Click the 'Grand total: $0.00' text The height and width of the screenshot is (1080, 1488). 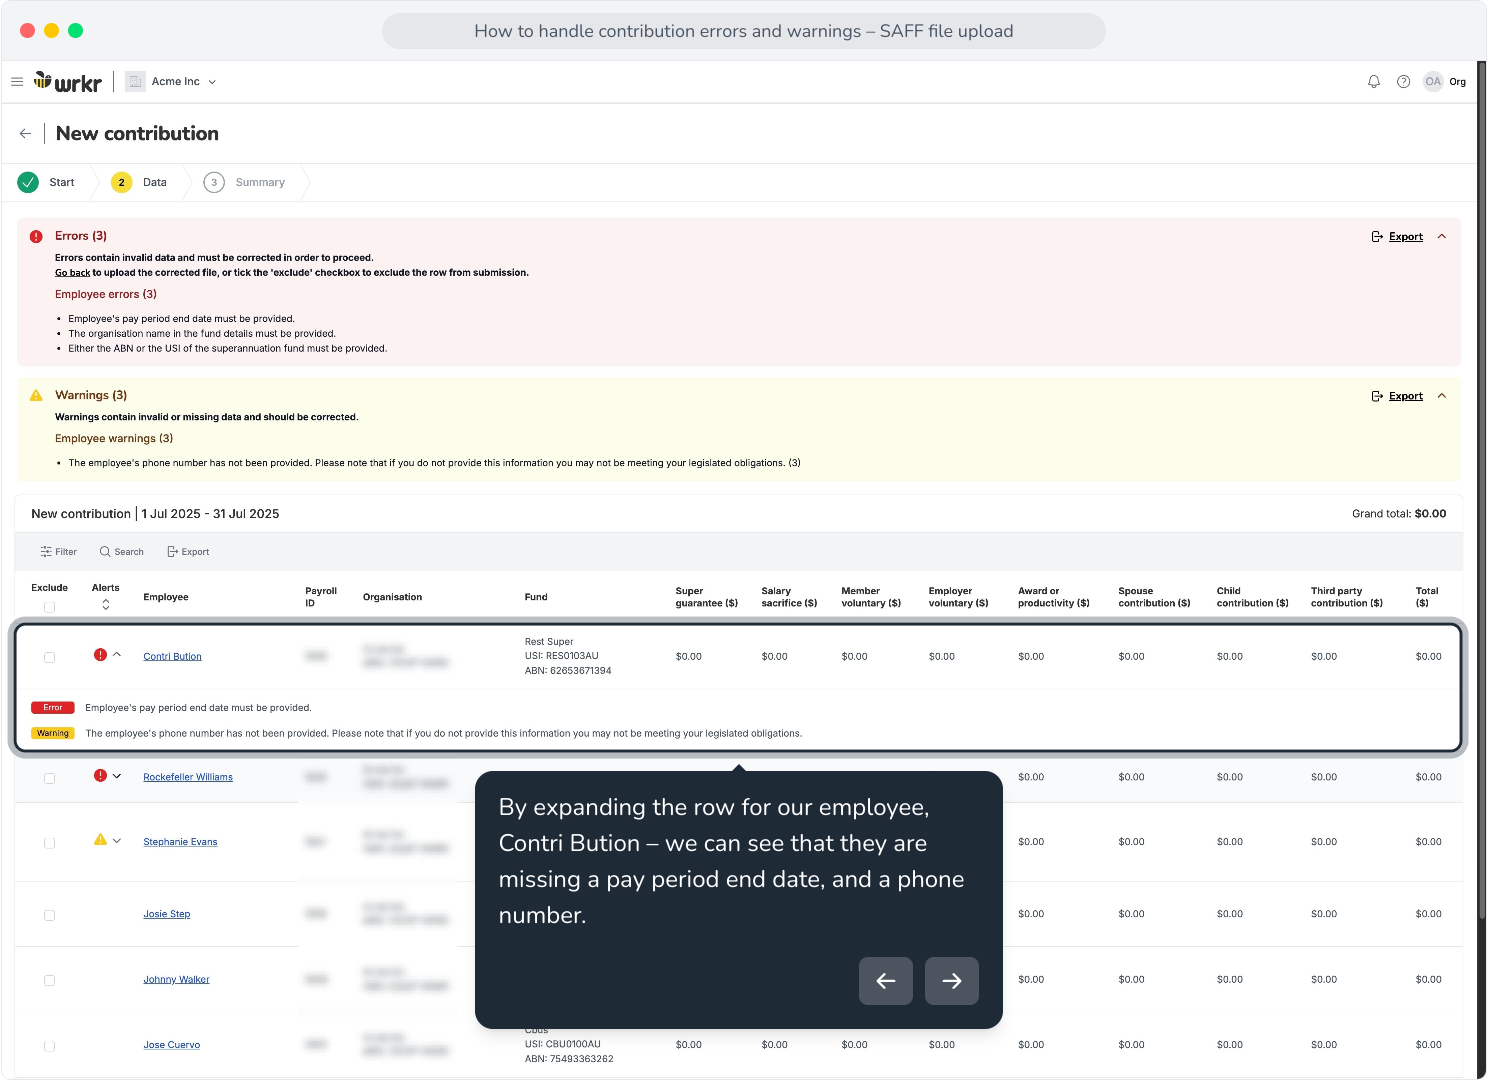pyautogui.click(x=1399, y=514)
